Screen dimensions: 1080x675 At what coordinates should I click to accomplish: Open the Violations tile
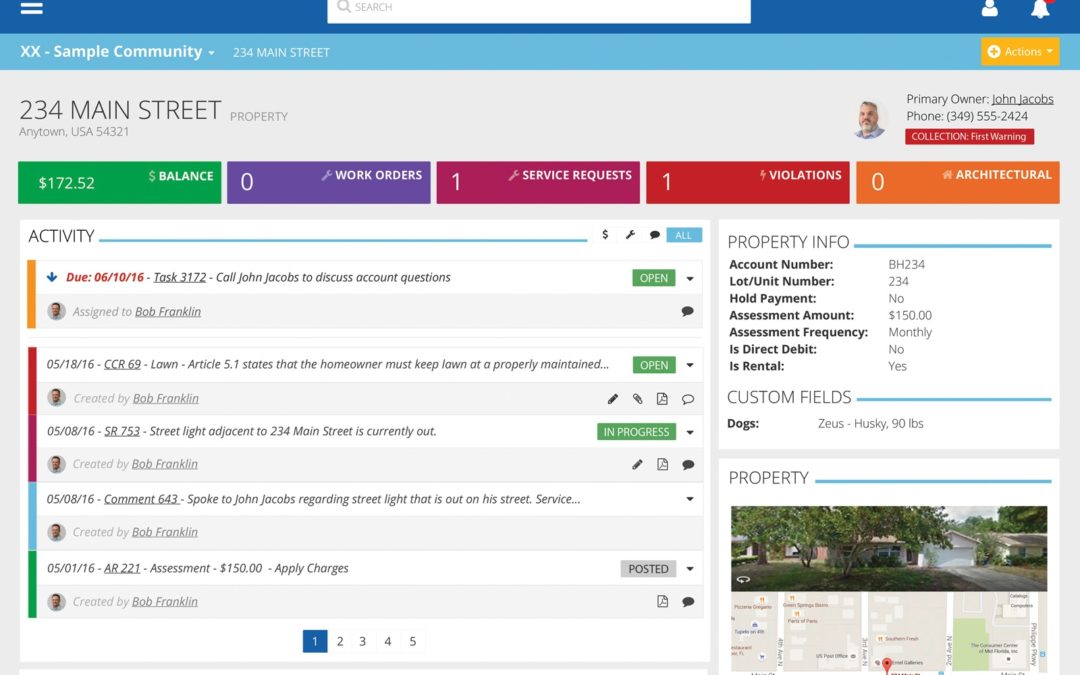pyautogui.click(x=747, y=182)
